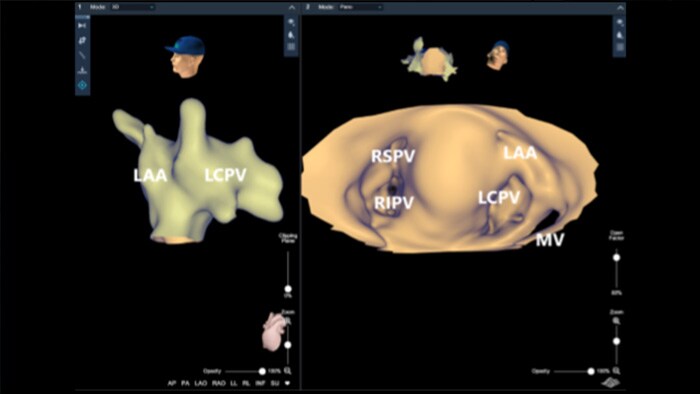Click the heart orientation thumbnail
Screen dimensions: 700x394
(273, 331)
